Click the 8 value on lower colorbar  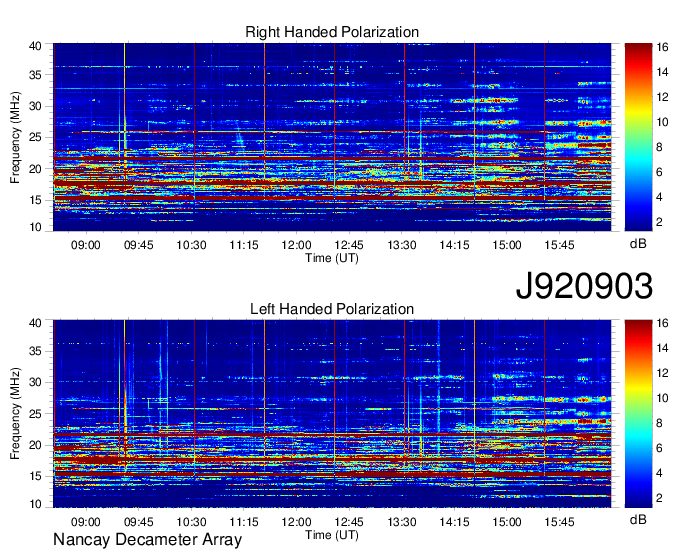(660, 423)
